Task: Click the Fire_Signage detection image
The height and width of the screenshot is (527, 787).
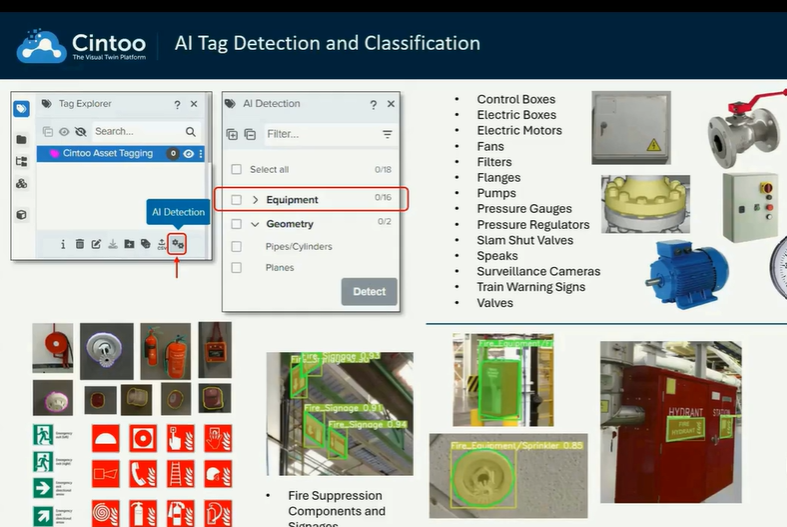Action: 340,414
